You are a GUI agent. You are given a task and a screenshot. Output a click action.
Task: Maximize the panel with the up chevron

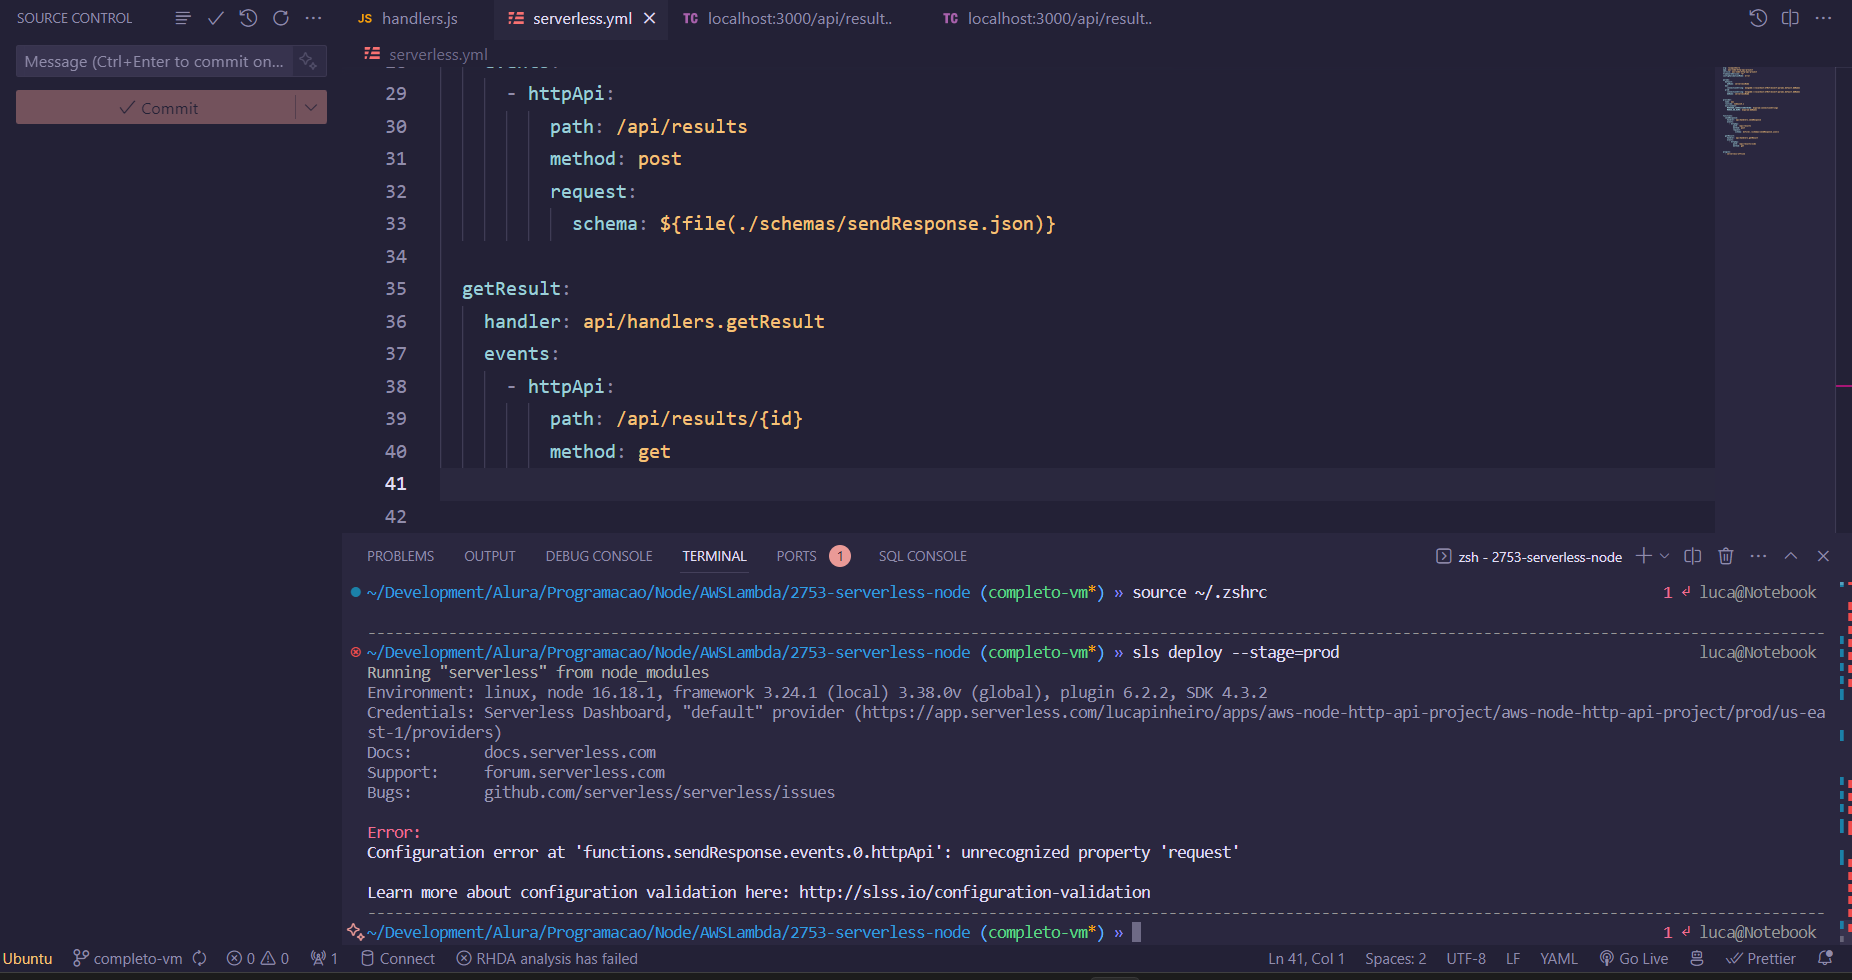pyautogui.click(x=1791, y=556)
